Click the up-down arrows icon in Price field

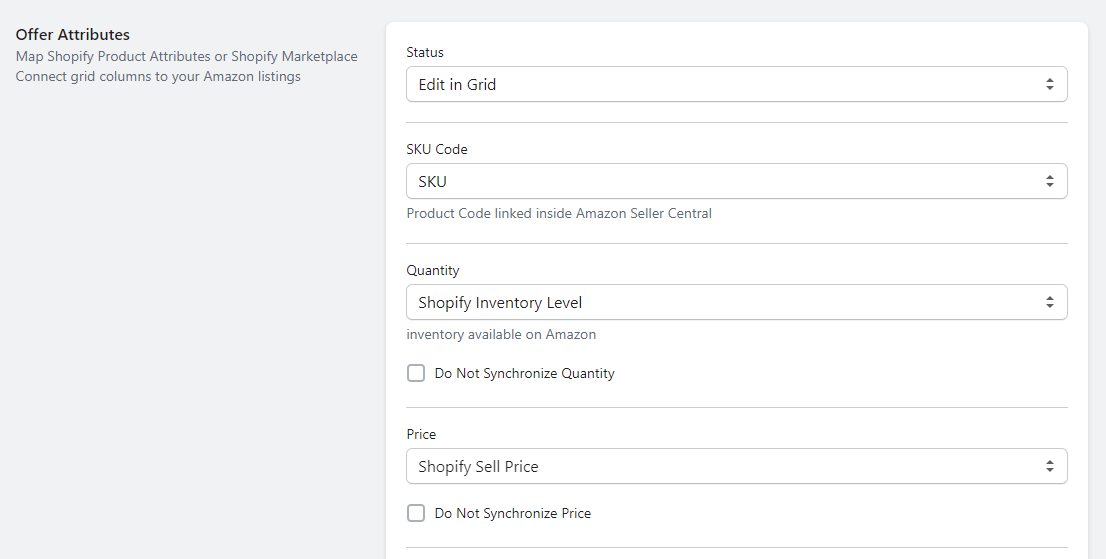pyautogui.click(x=1050, y=466)
